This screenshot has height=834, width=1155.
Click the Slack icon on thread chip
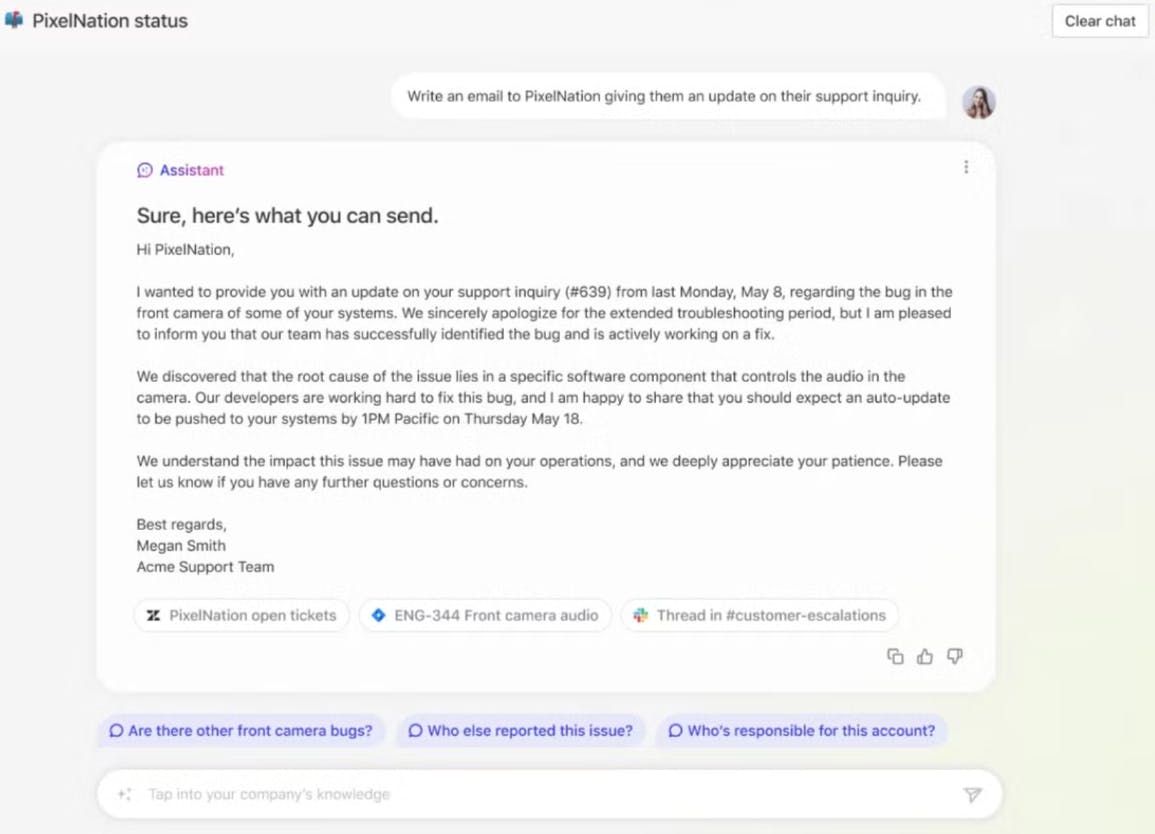click(x=640, y=616)
